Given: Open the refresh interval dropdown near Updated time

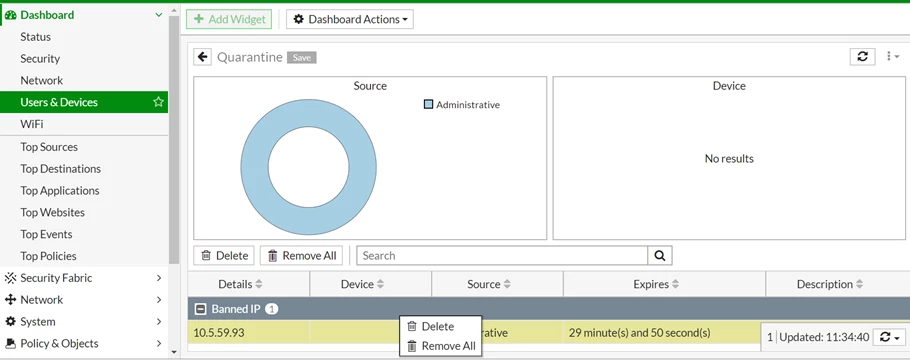Looking at the screenshot, I should pyautogui.click(x=889, y=337).
